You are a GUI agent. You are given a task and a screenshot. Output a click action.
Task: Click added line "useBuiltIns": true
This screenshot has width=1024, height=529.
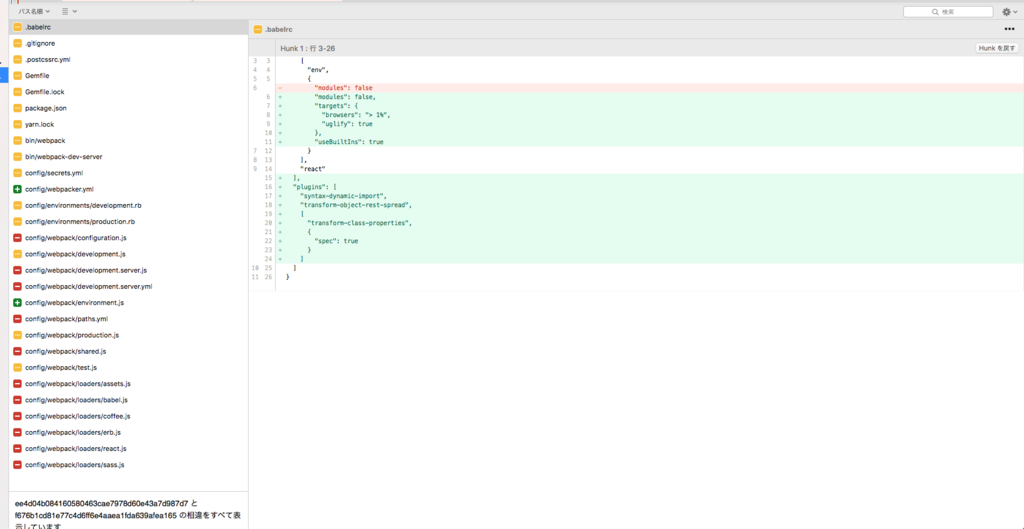pyautogui.click(x=650, y=142)
